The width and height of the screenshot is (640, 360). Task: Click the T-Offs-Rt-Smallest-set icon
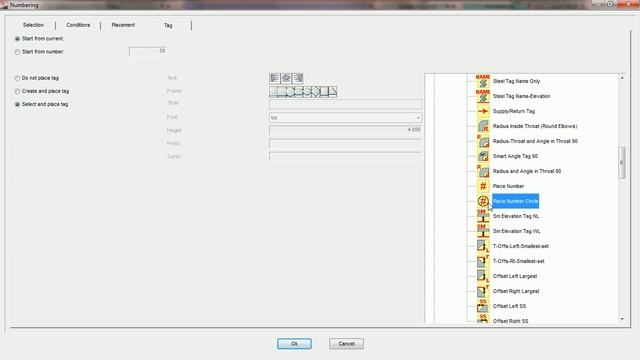tap(483, 261)
